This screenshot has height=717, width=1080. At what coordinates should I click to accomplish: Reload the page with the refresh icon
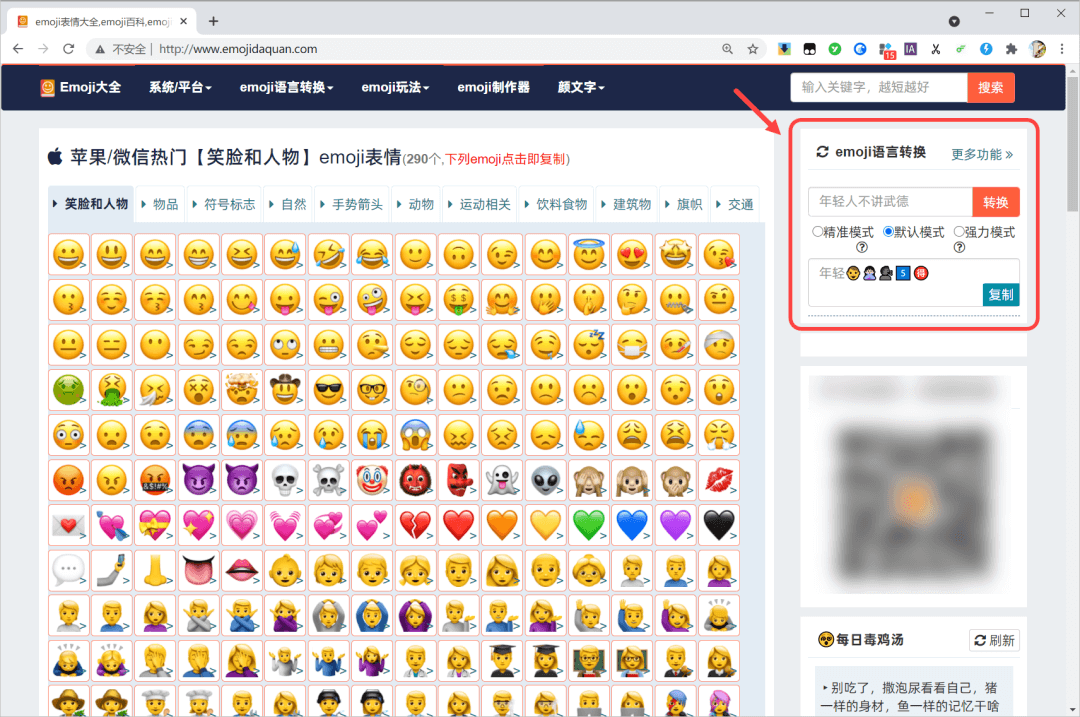pyautogui.click(x=68, y=49)
